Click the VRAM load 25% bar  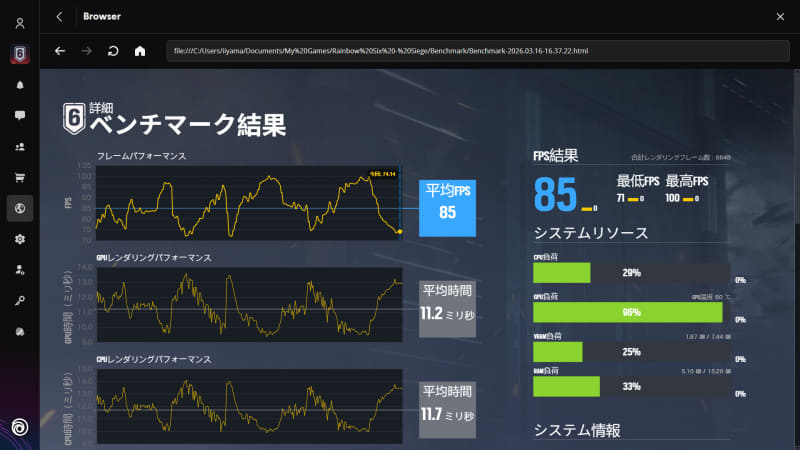[x=632, y=352]
